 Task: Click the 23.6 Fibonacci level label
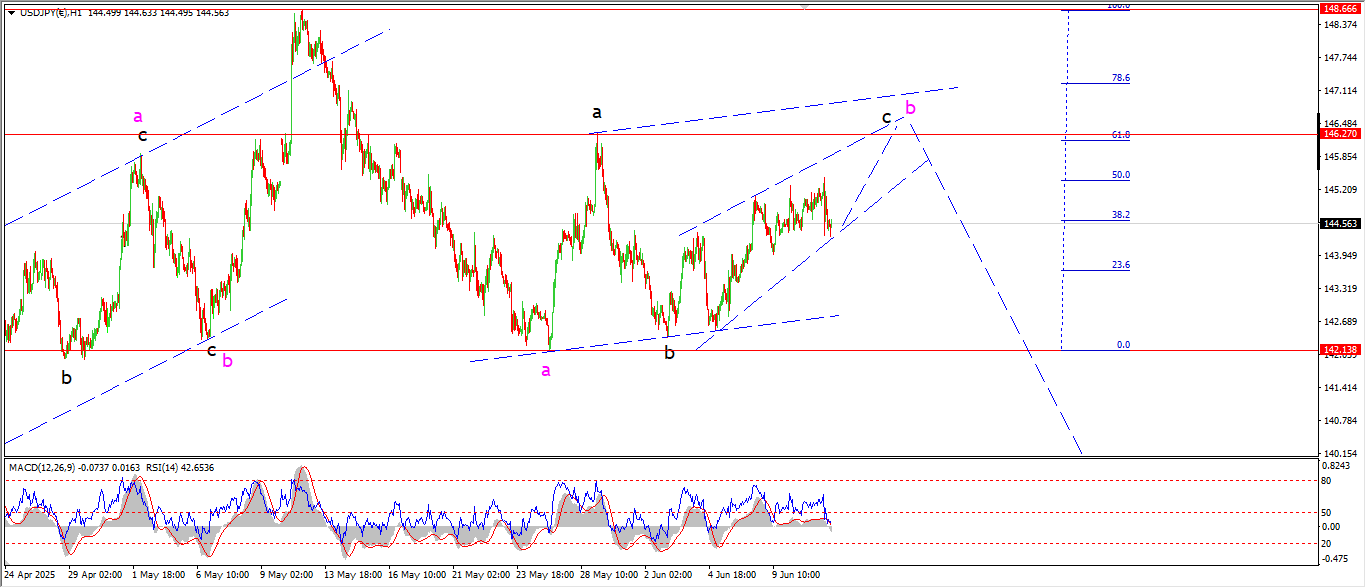[1121, 265]
